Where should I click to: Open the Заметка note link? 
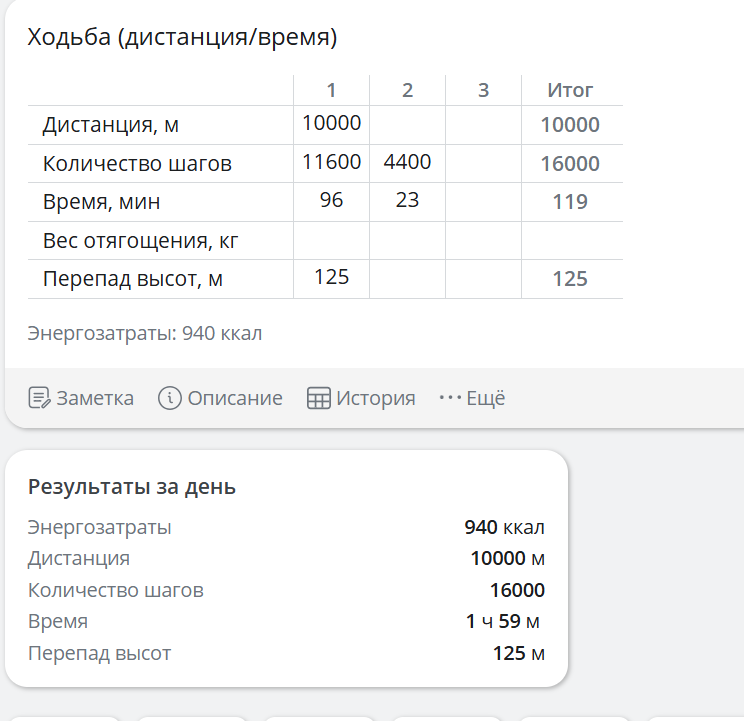(x=81, y=398)
